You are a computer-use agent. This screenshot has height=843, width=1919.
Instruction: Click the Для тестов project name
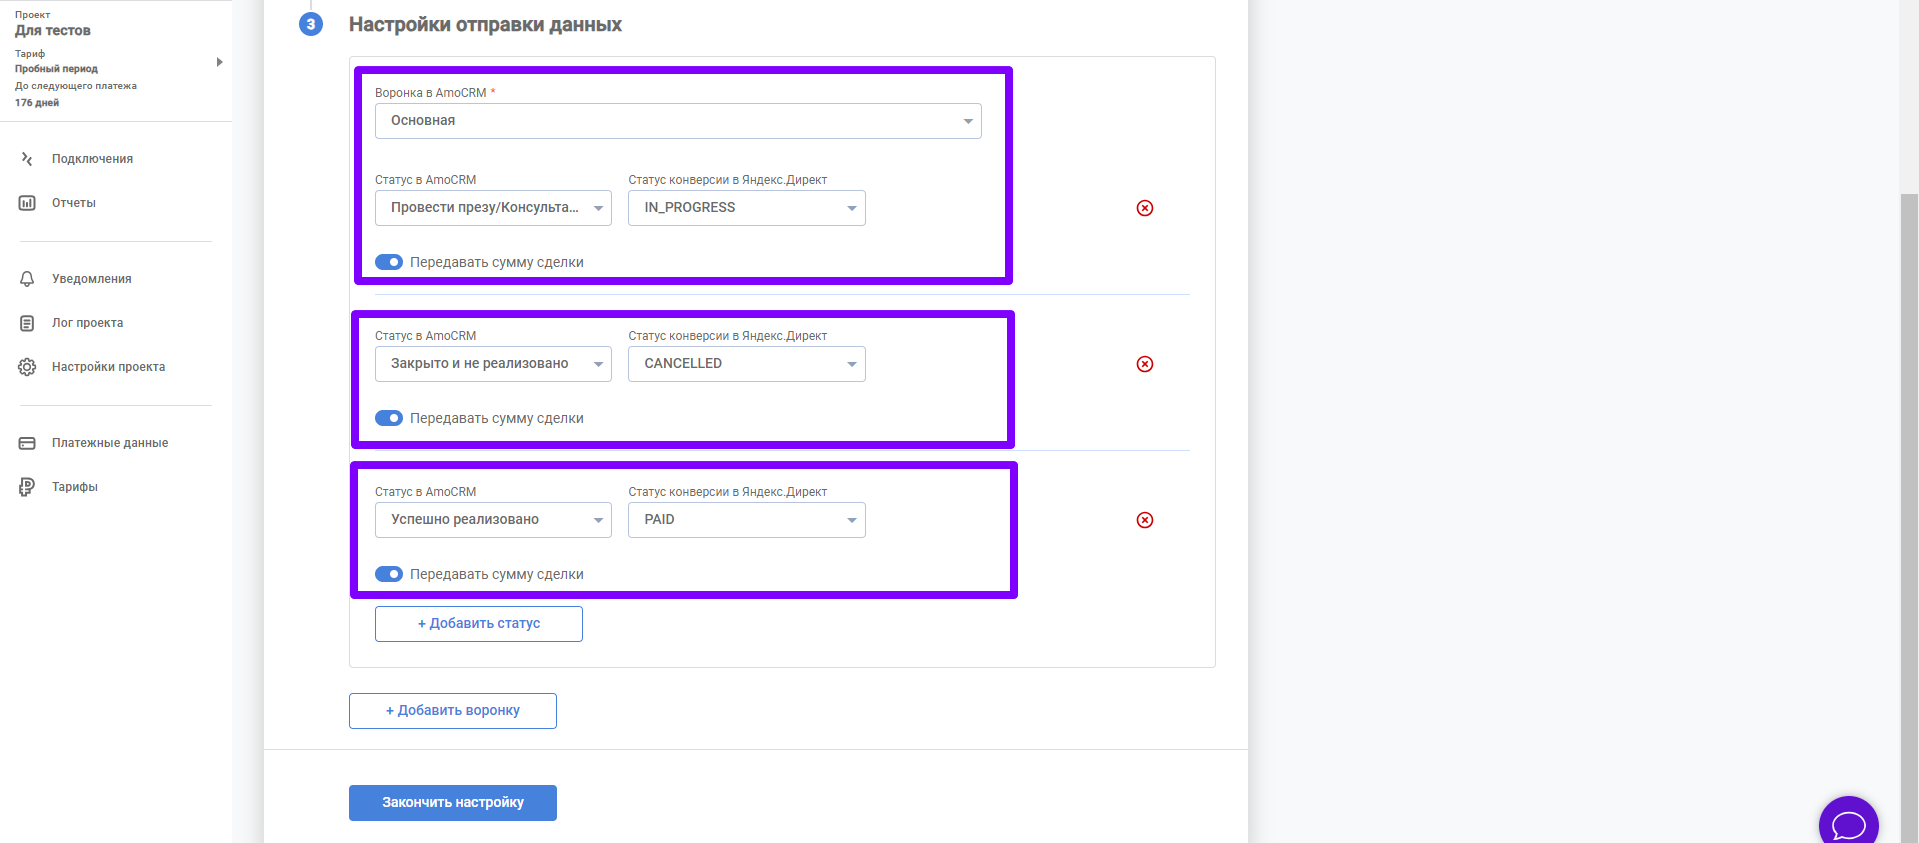53,31
